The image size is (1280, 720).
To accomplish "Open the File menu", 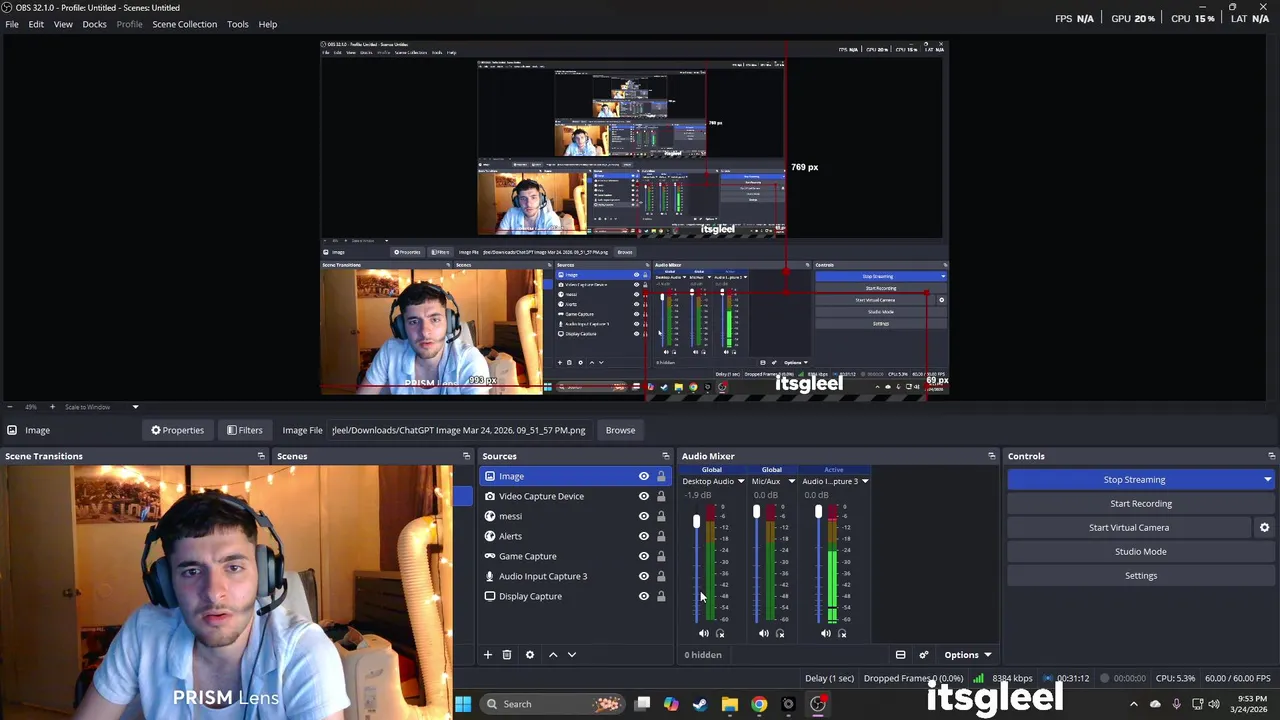I will [x=12, y=24].
